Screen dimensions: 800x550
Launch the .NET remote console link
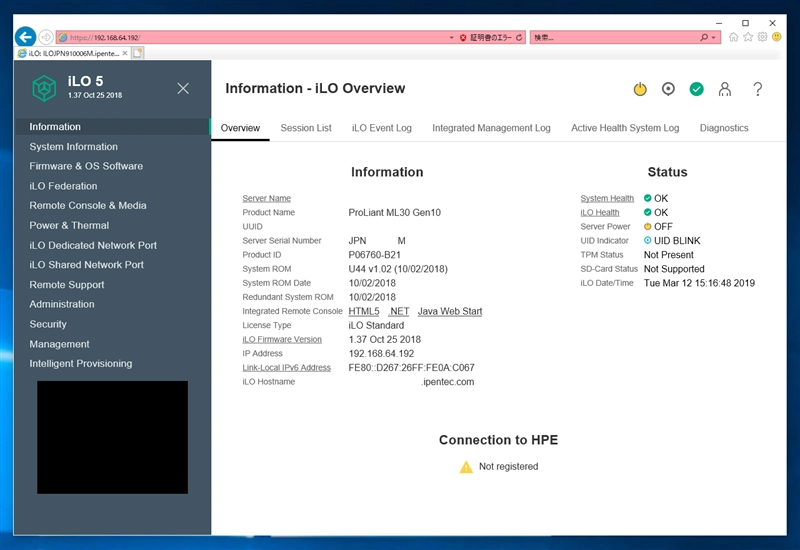click(x=399, y=311)
